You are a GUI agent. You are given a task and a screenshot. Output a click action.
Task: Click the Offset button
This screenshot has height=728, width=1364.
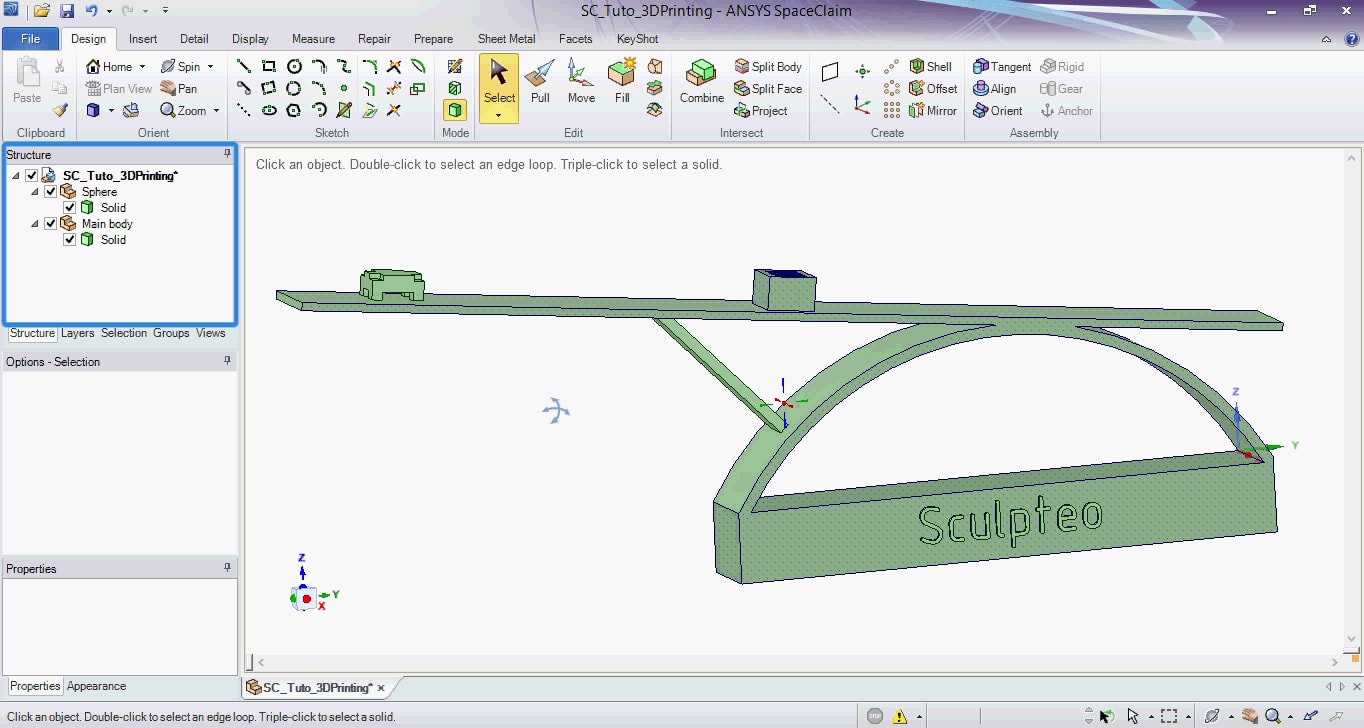coord(933,89)
